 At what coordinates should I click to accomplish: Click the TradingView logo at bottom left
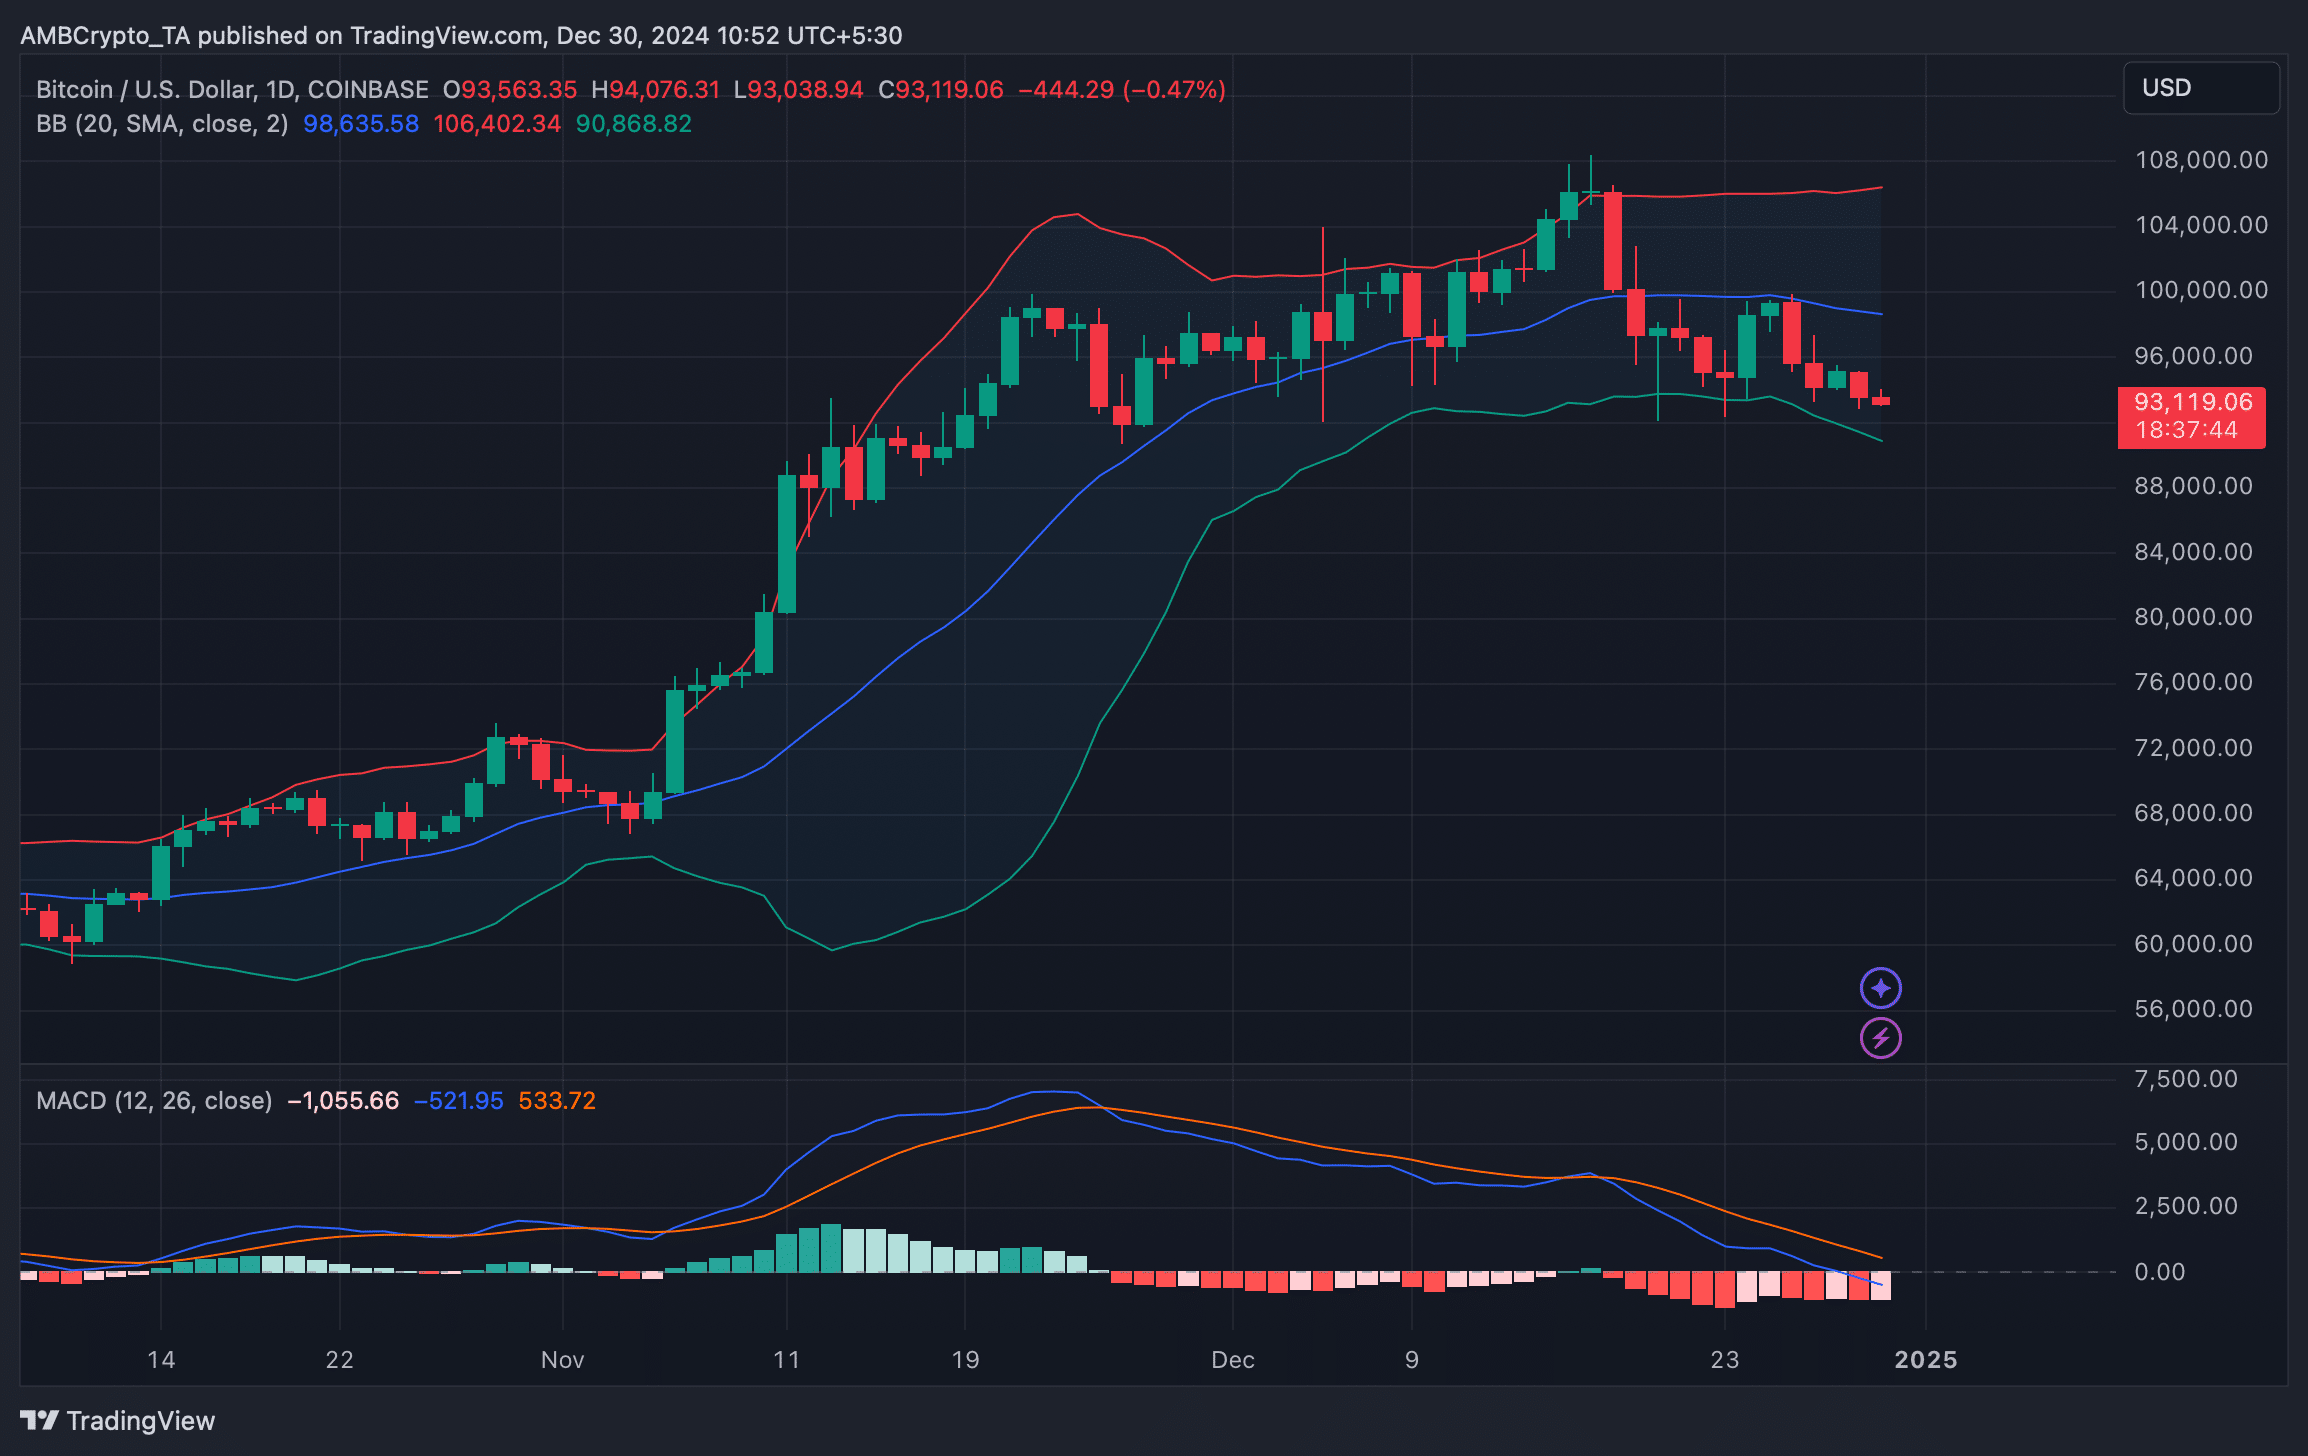118,1420
